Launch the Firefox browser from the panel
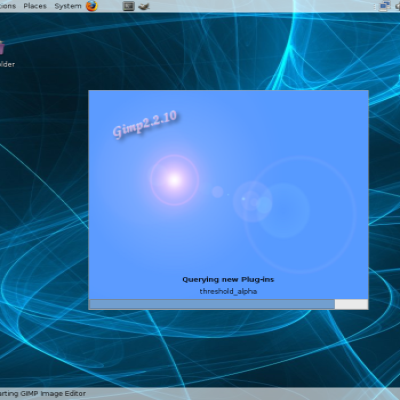Screen dimensions: 400x400 (x=92, y=6)
